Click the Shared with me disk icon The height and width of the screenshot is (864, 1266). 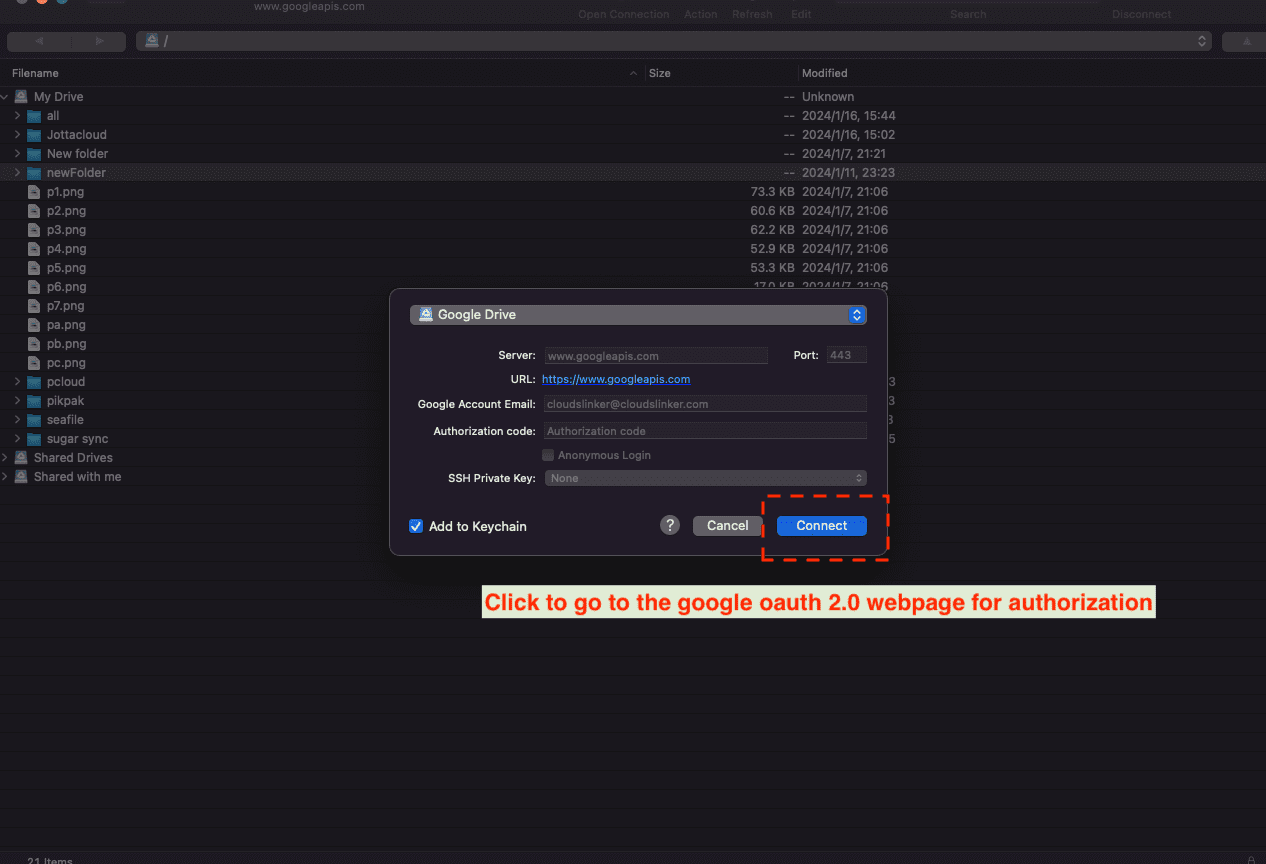point(21,477)
